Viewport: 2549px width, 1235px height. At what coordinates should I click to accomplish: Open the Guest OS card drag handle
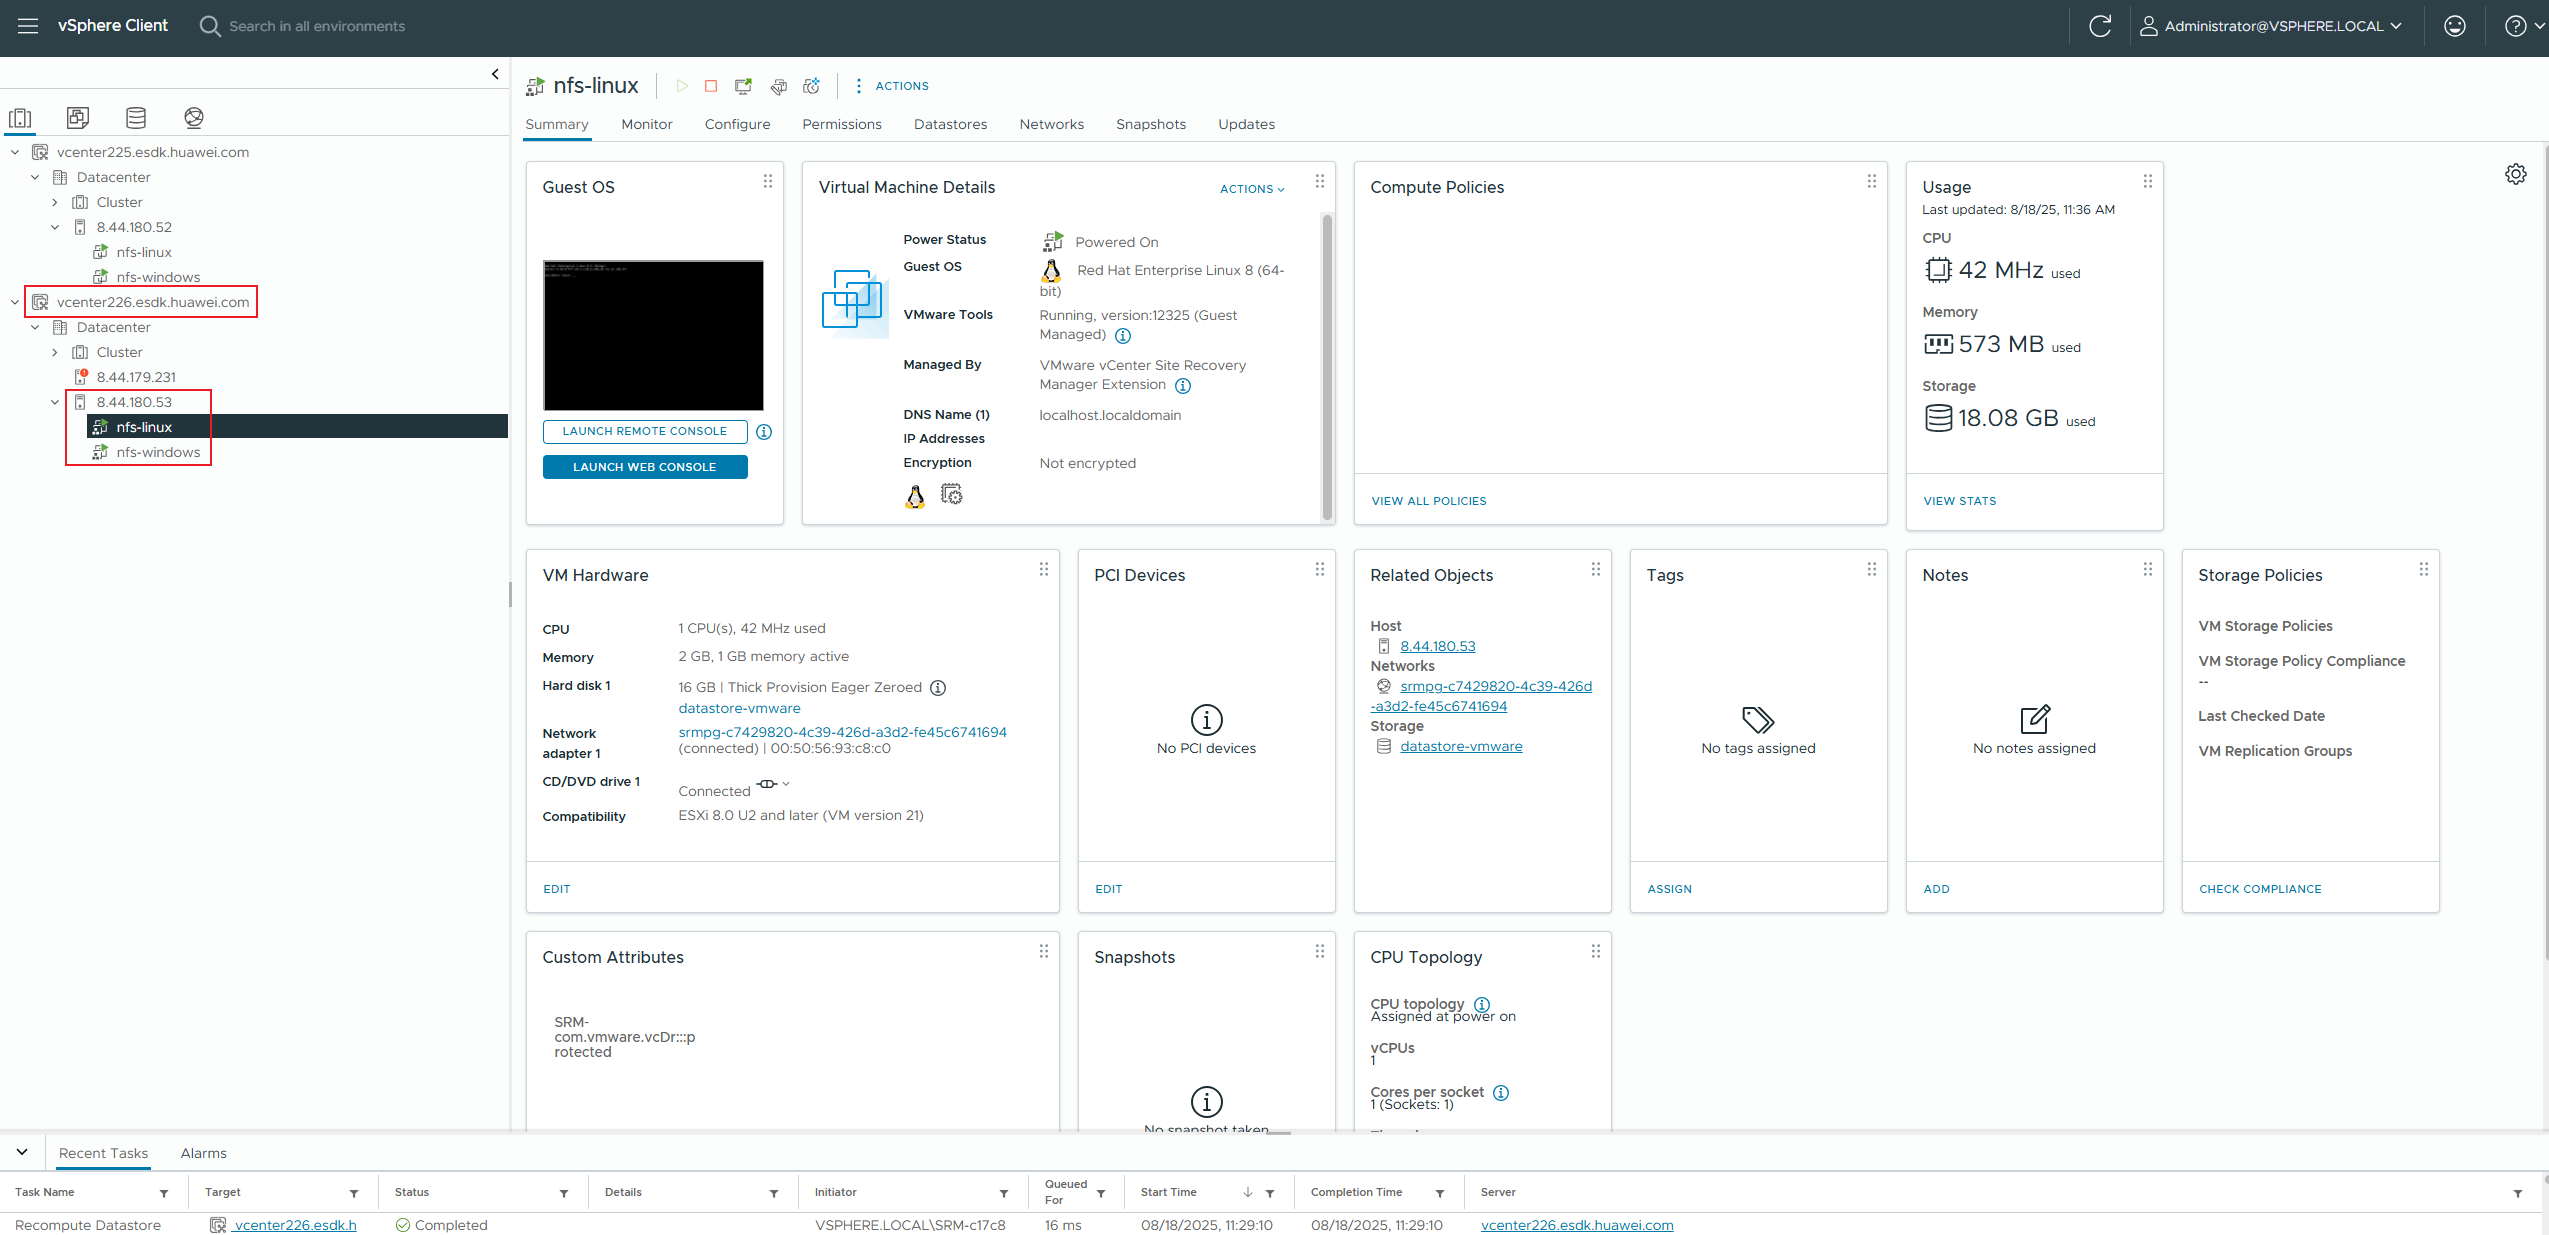(768, 181)
